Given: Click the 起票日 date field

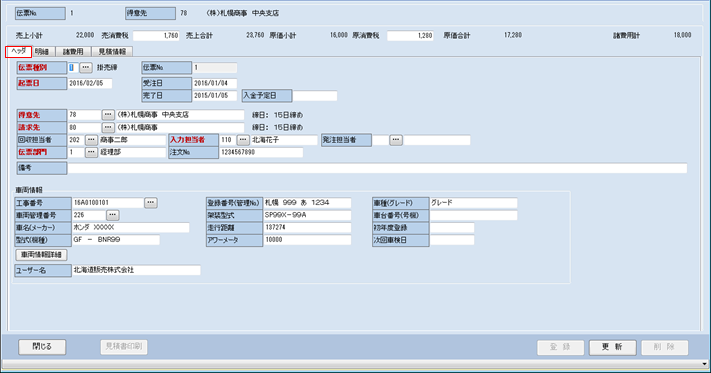Looking at the screenshot, I should (x=90, y=83).
